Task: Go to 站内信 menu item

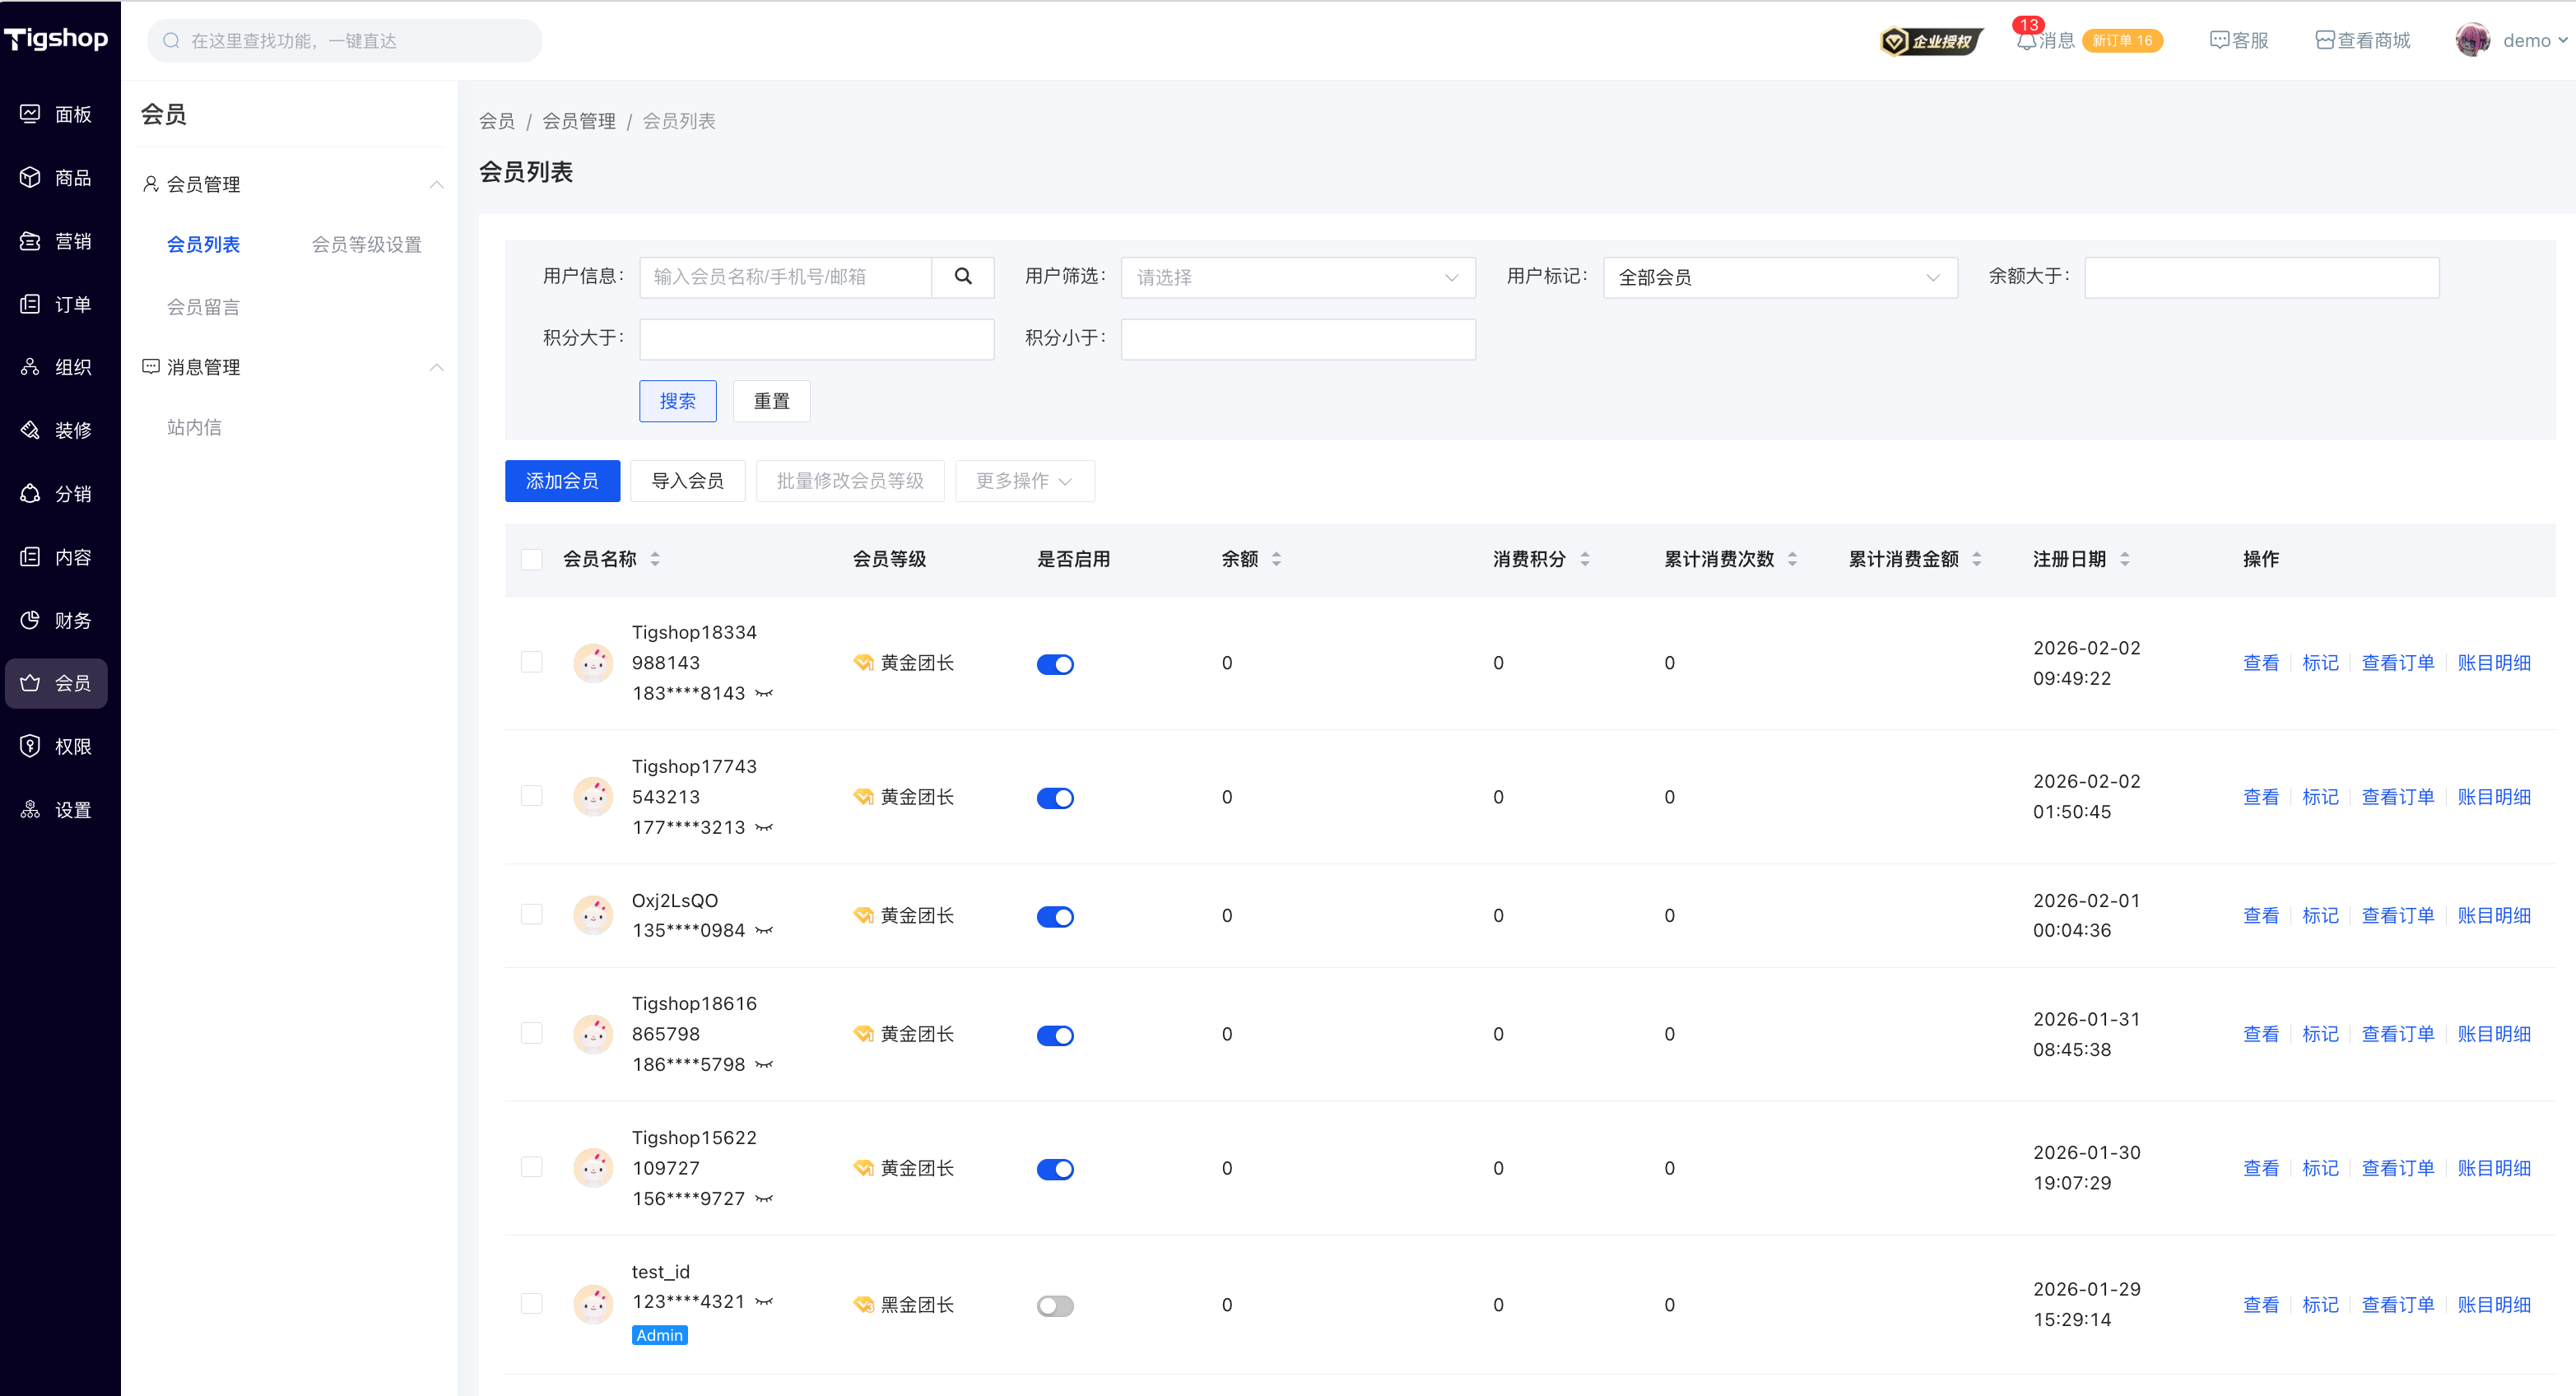Action: [x=194, y=428]
